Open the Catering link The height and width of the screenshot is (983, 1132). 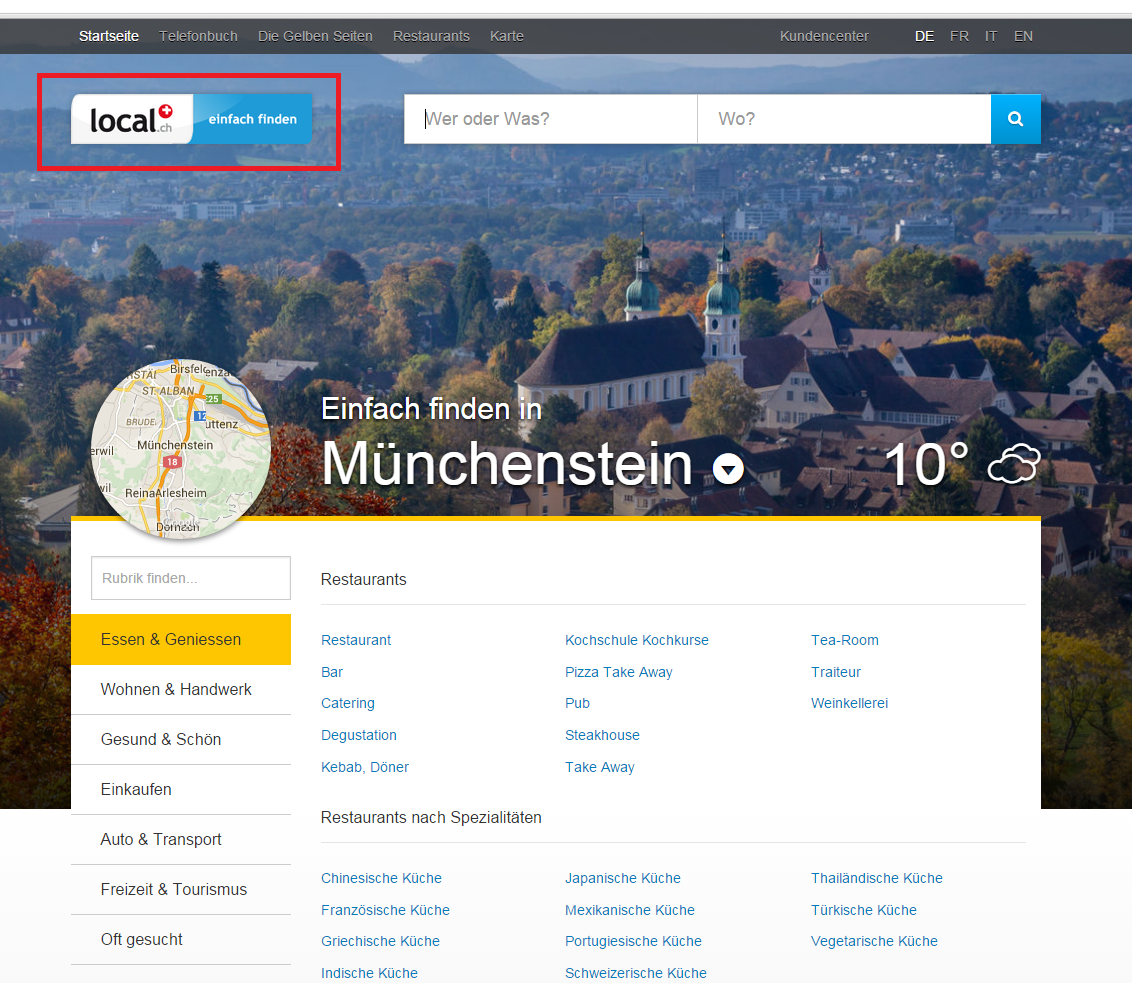[348, 703]
